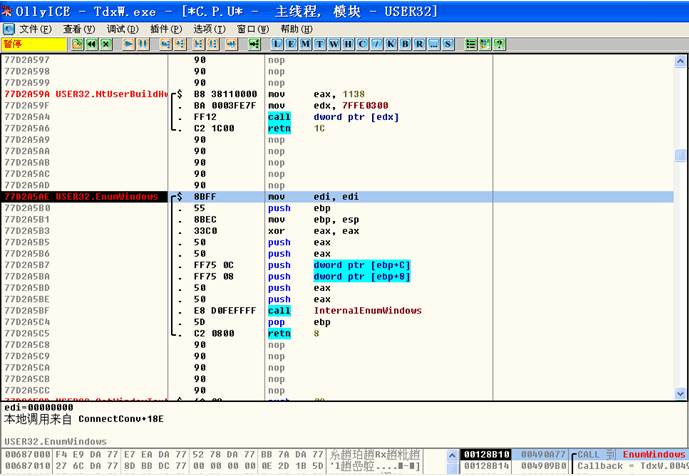Click the Trace Into toolbar icon
689x476 pixels.
point(199,44)
